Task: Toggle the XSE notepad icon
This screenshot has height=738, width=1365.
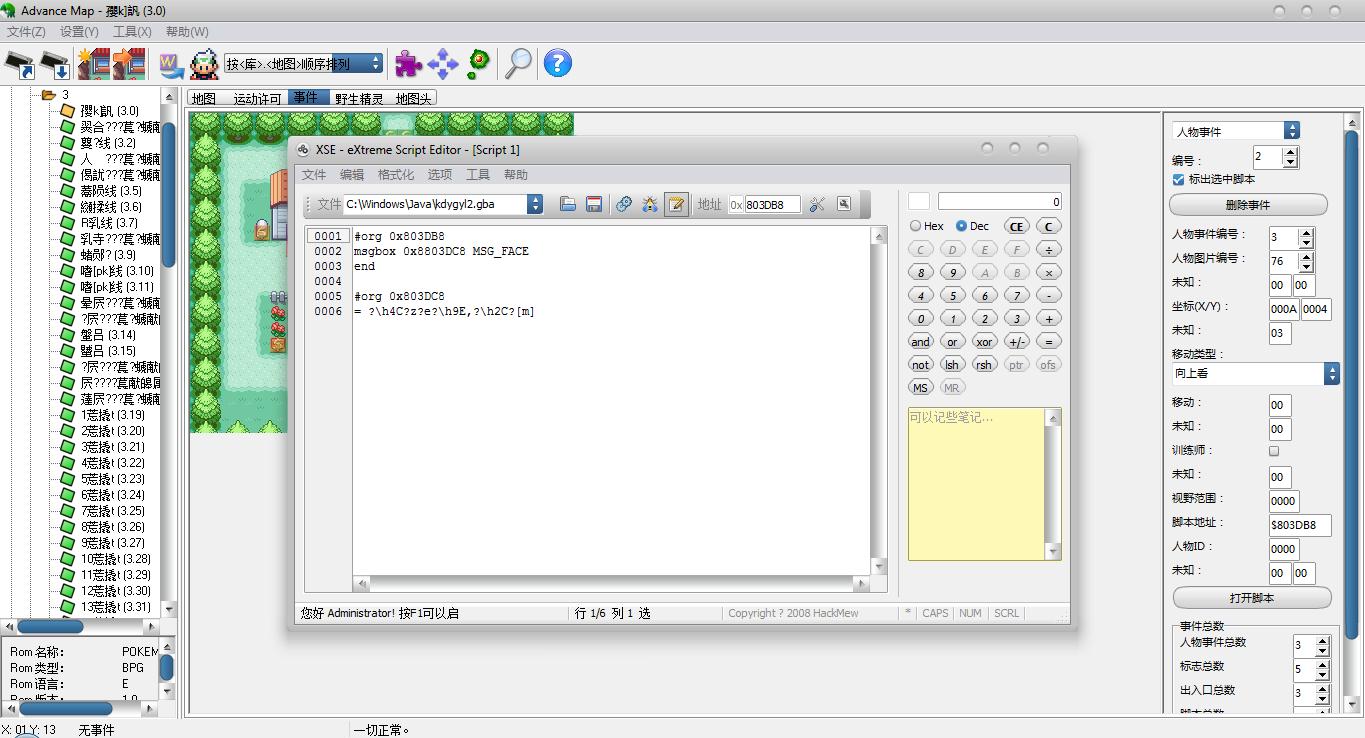Action: click(x=676, y=204)
